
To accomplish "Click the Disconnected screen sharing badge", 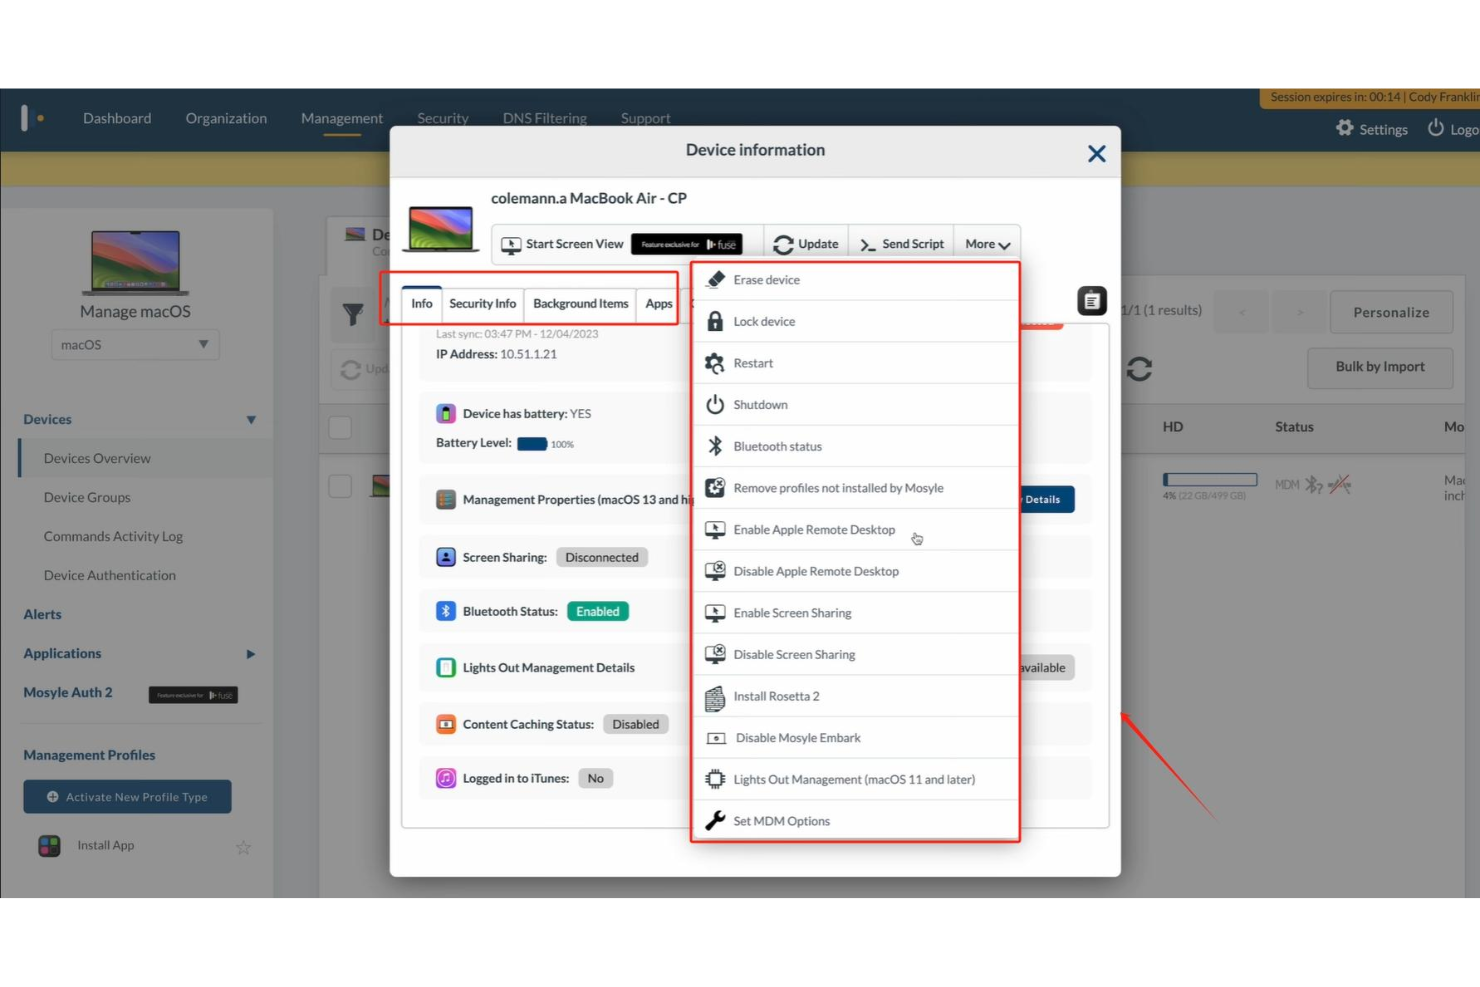I will click(x=602, y=558).
